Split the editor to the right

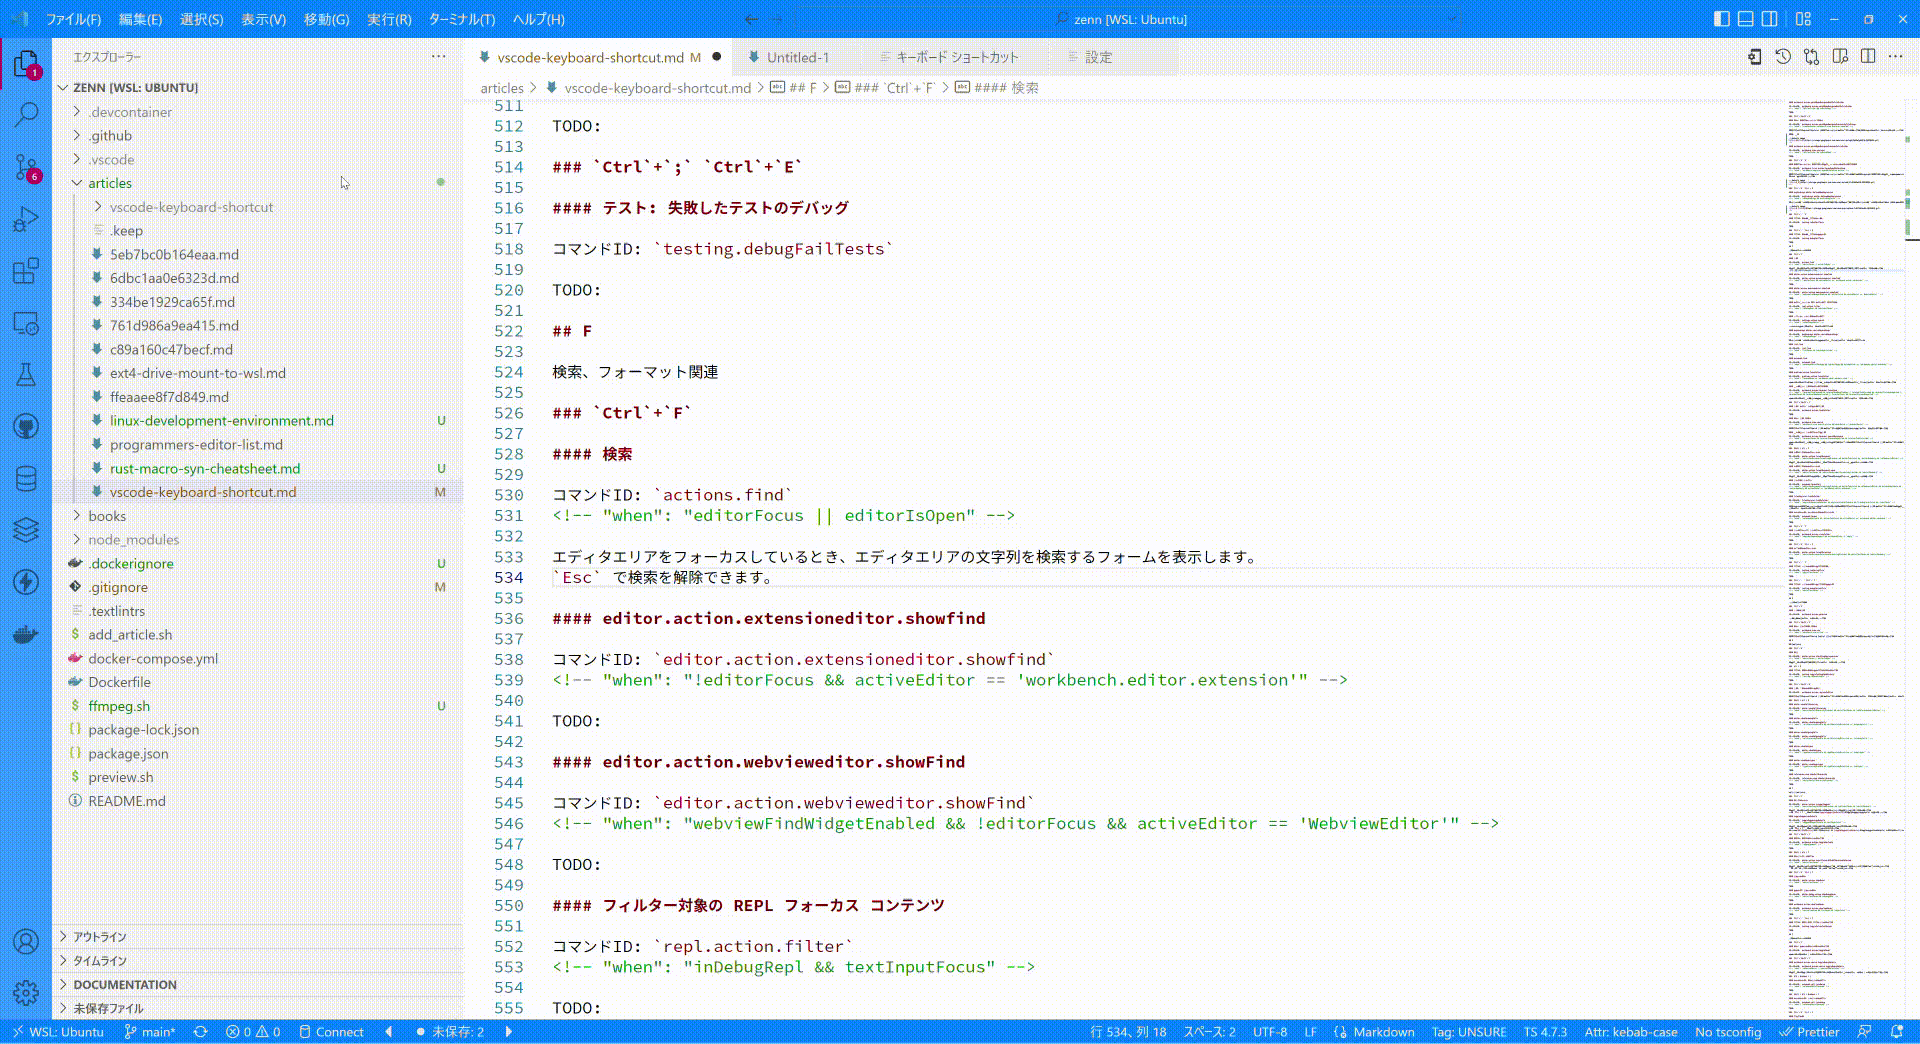[1868, 57]
